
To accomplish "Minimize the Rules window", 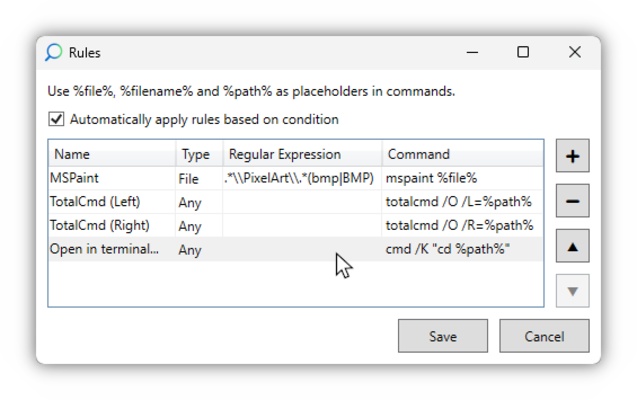I will (x=472, y=52).
